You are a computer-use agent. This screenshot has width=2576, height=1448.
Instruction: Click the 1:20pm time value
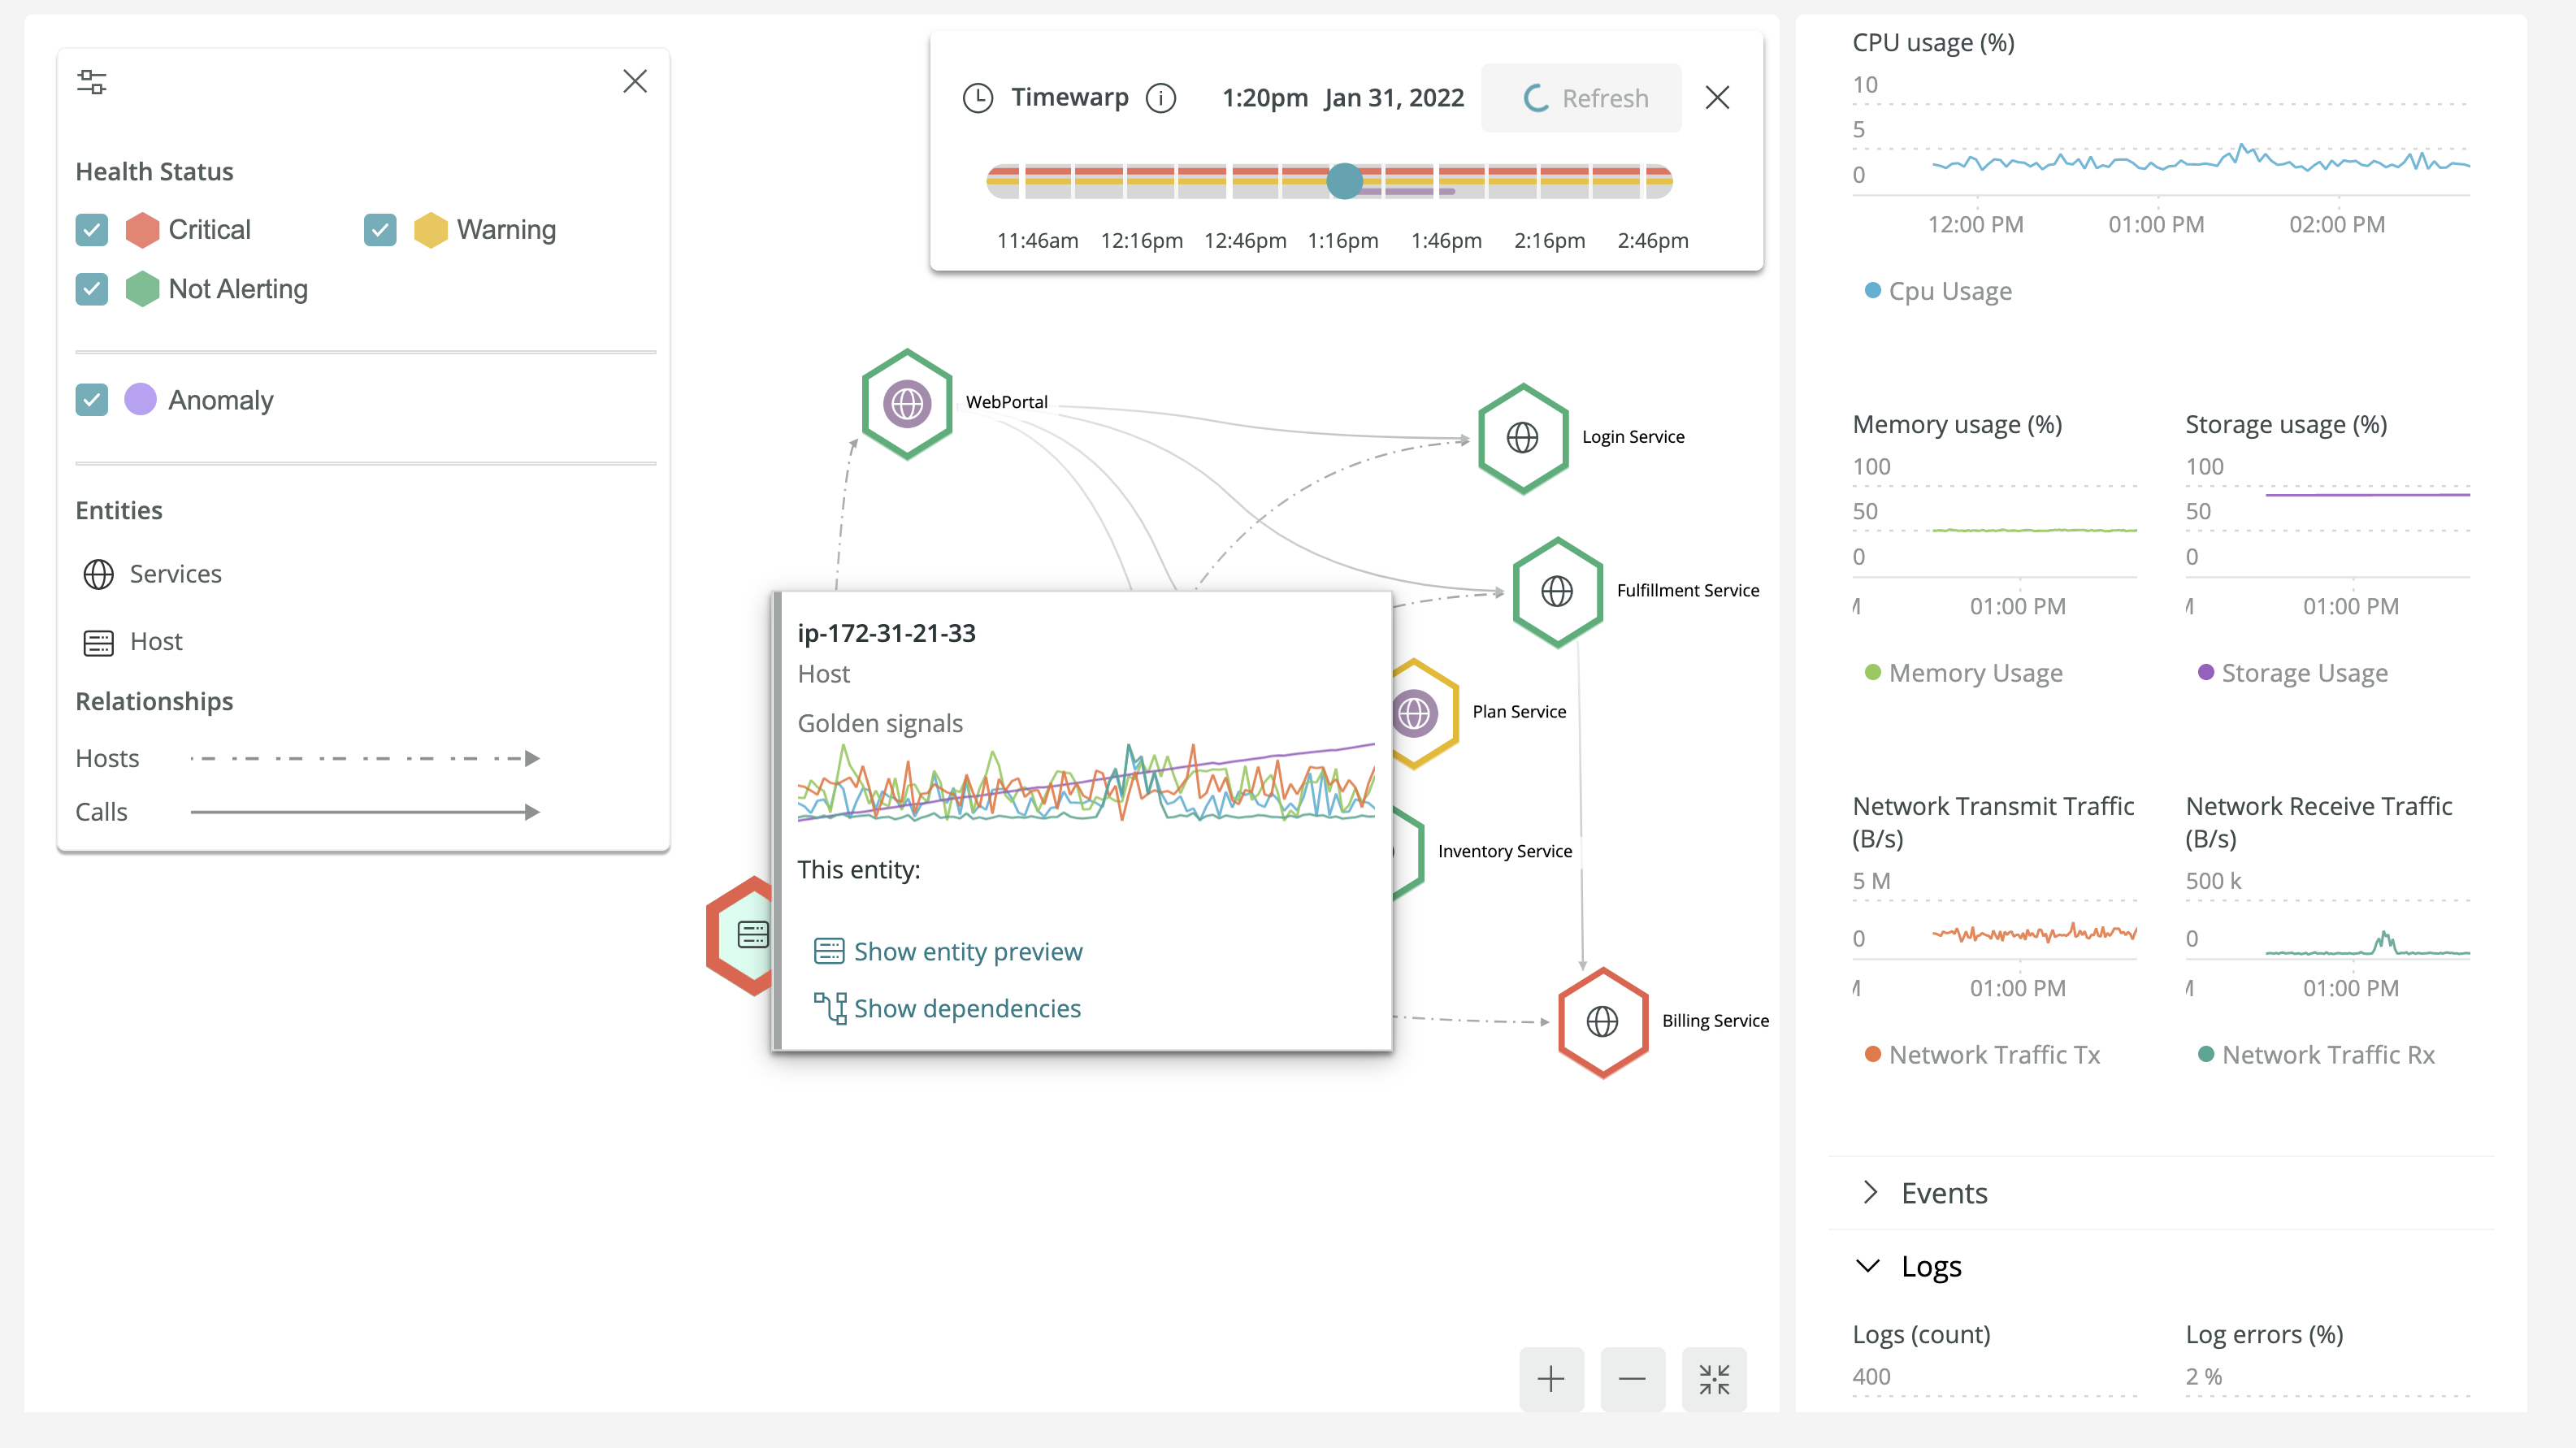point(1265,98)
